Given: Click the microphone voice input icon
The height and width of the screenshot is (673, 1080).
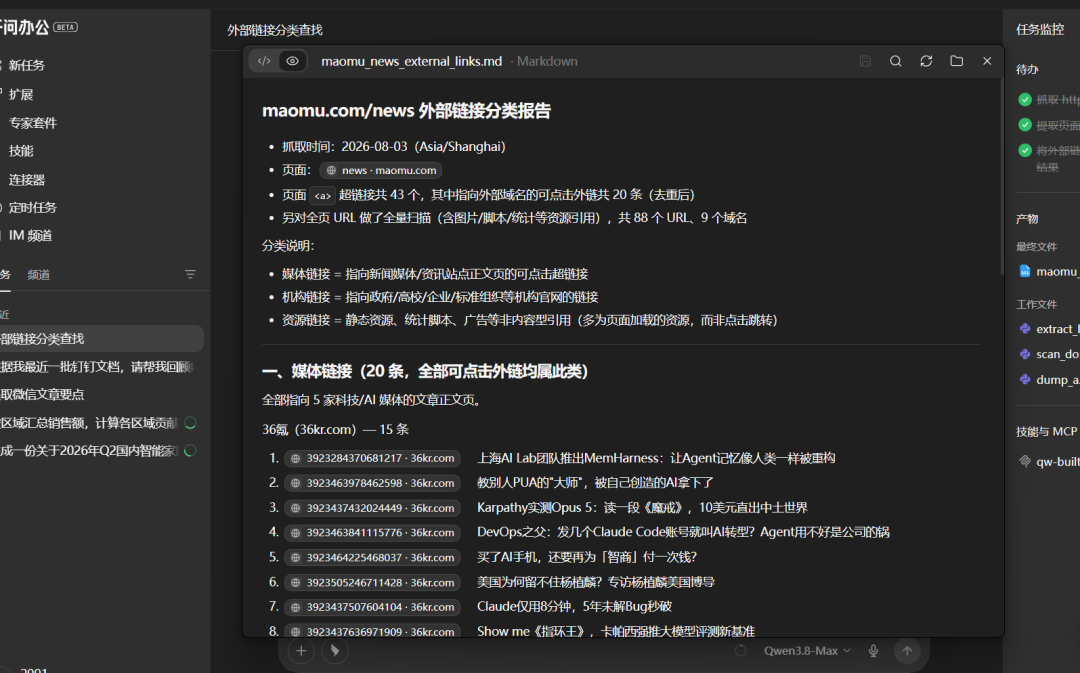Looking at the screenshot, I should 873,650.
